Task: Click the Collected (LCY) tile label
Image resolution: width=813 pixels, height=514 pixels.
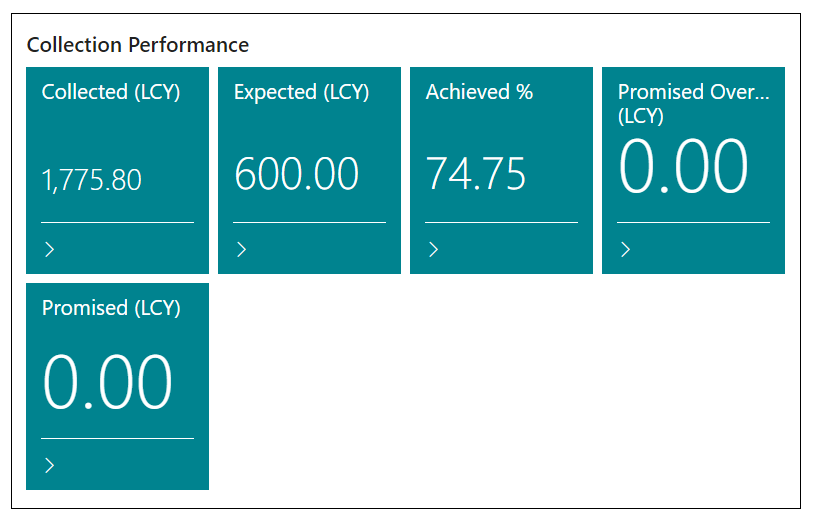Action: [111, 92]
